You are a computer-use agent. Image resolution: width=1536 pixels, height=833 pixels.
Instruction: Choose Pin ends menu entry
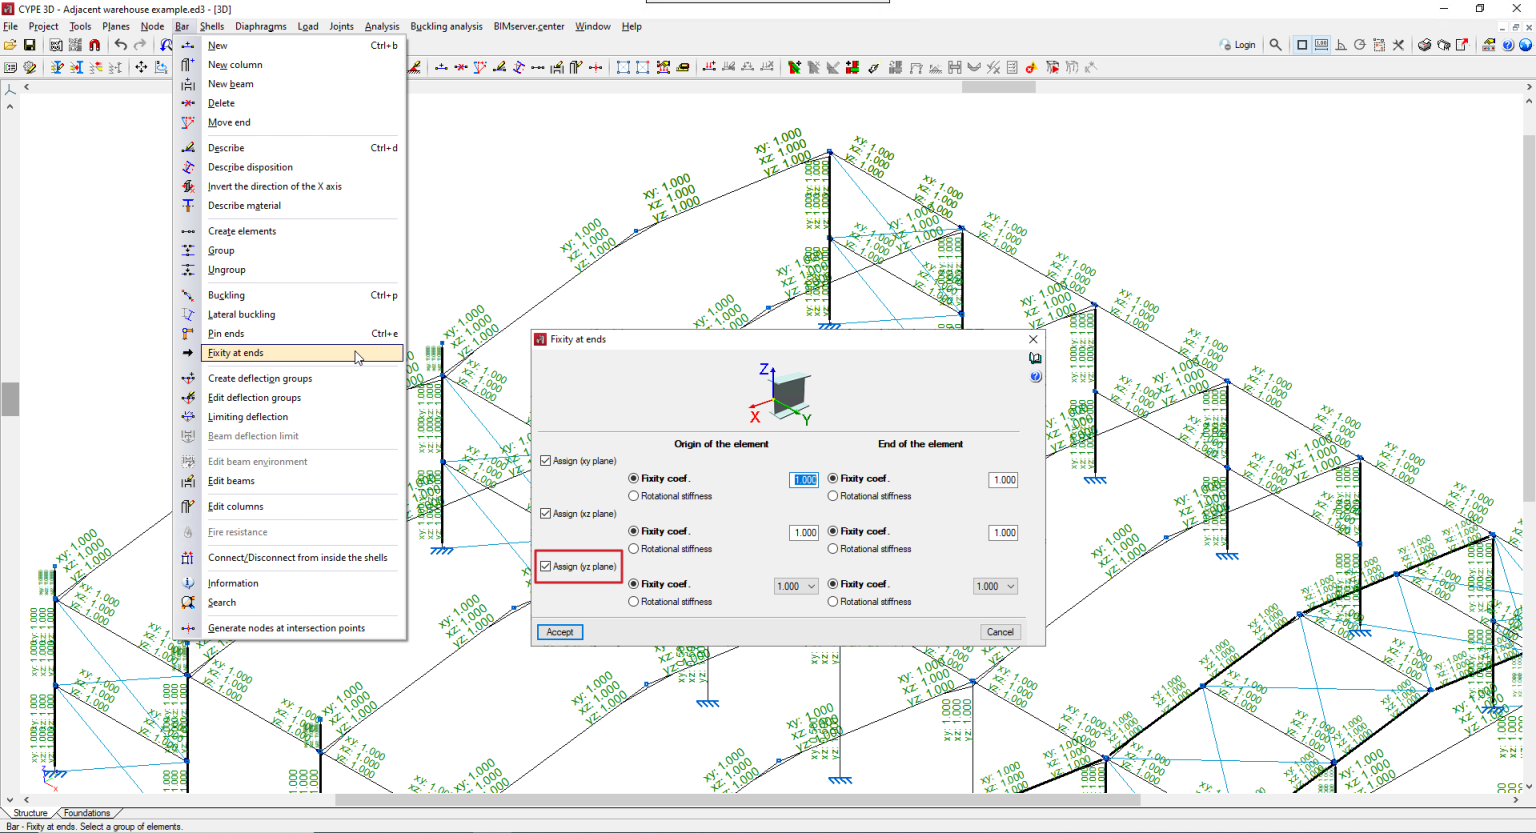[226, 334]
